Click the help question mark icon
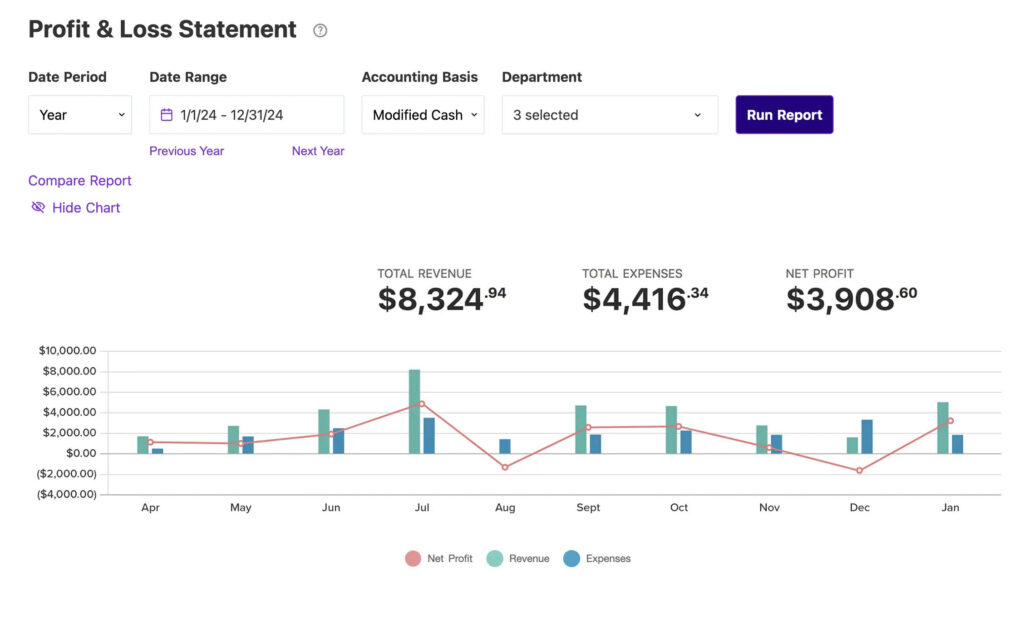Viewport: 1024px width, 629px height. pyautogui.click(x=320, y=31)
